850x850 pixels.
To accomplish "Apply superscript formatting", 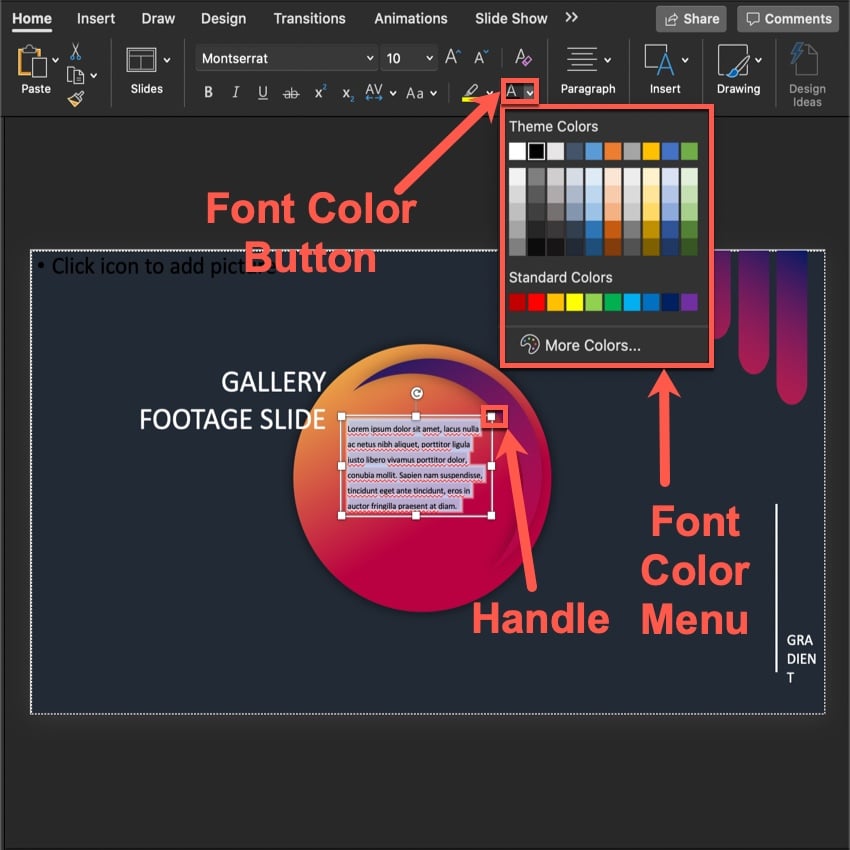I will coord(320,93).
